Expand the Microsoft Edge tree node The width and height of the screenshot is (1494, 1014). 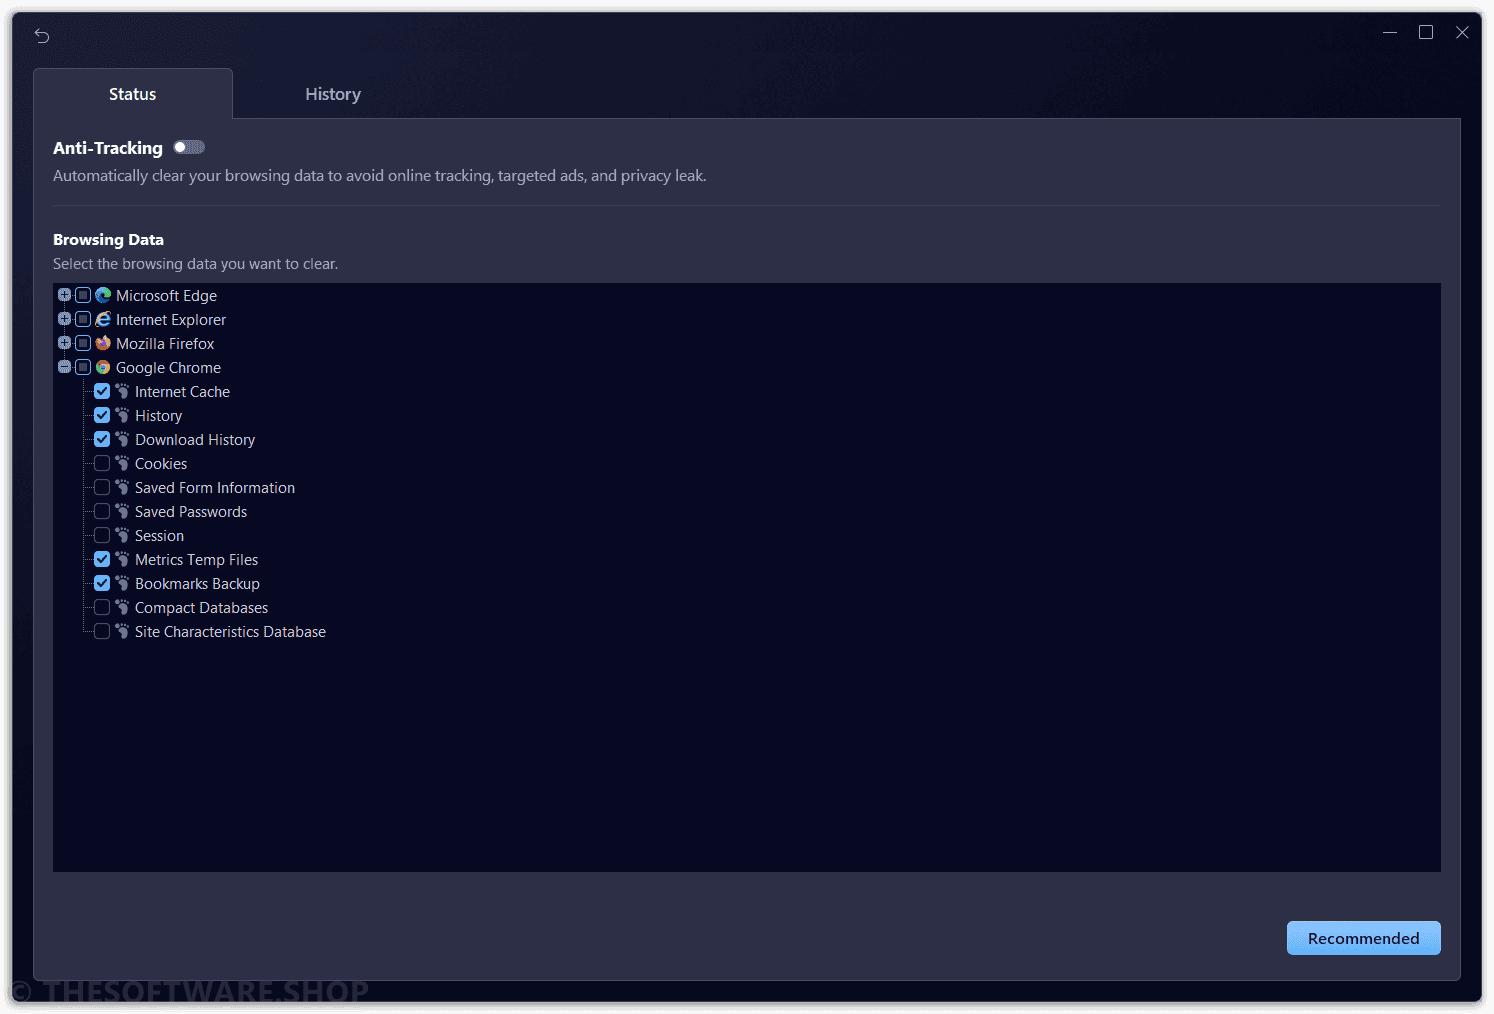click(x=64, y=295)
